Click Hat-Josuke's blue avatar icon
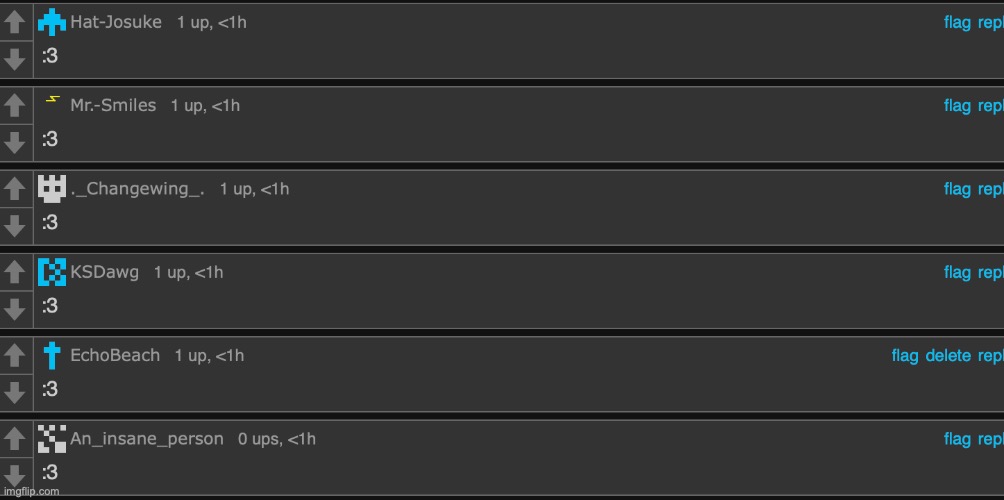 pos(52,22)
